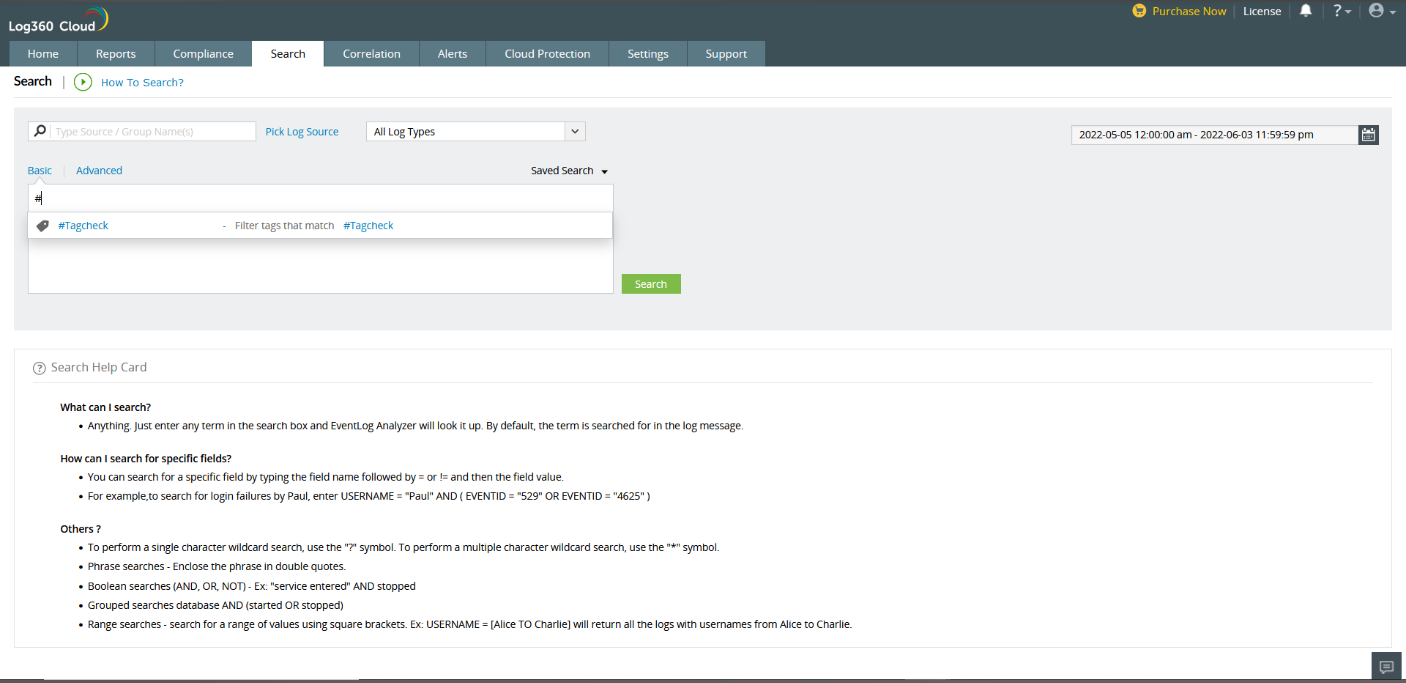Open the notifications bell icon
Viewport: 1406px width, 683px height.
pos(1307,11)
